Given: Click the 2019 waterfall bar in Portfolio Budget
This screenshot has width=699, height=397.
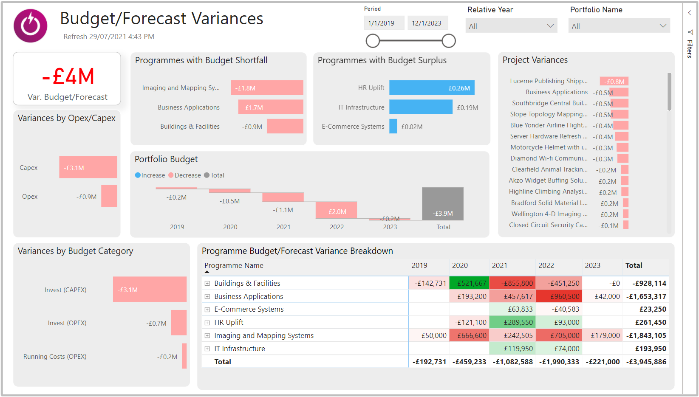Looking at the screenshot, I should (x=176, y=188).
